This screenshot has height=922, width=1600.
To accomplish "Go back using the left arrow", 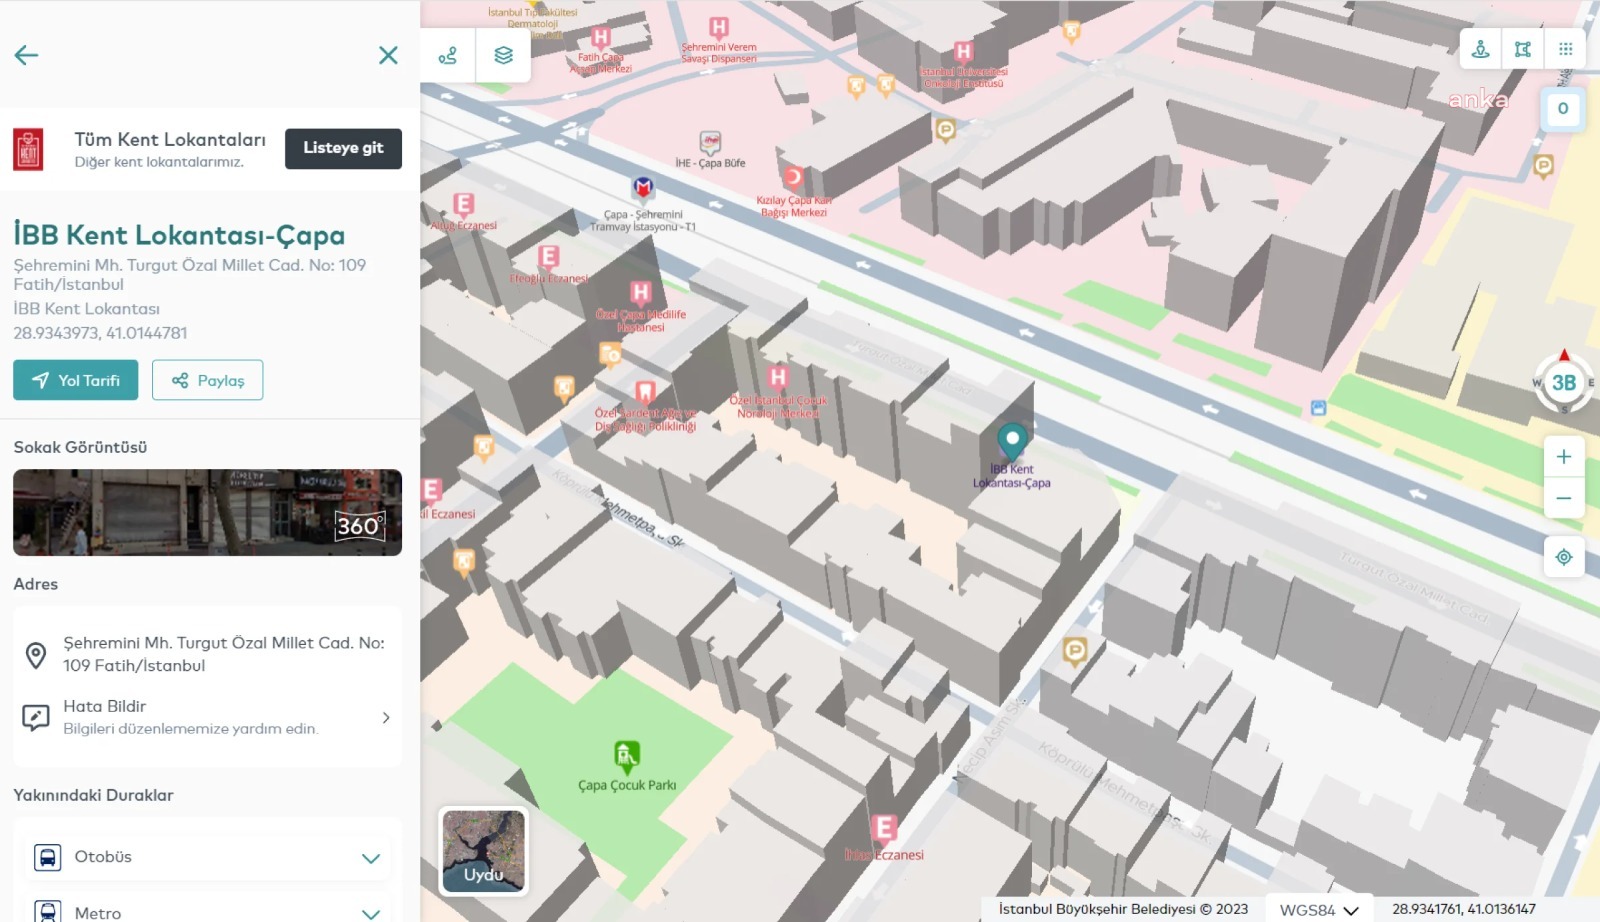I will pyautogui.click(x=27, y=56).
